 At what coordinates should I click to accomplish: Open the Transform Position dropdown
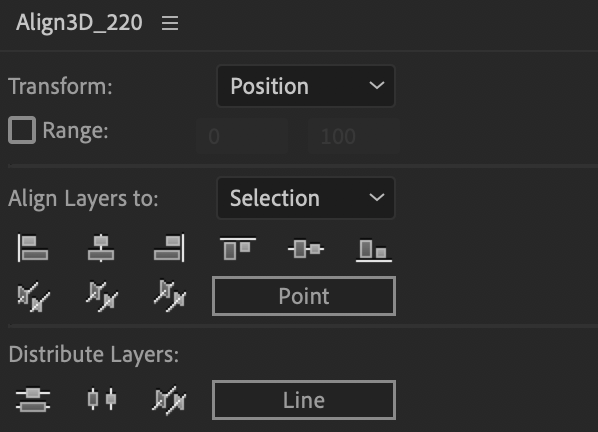pyautogui.click(x=306, y=86)
